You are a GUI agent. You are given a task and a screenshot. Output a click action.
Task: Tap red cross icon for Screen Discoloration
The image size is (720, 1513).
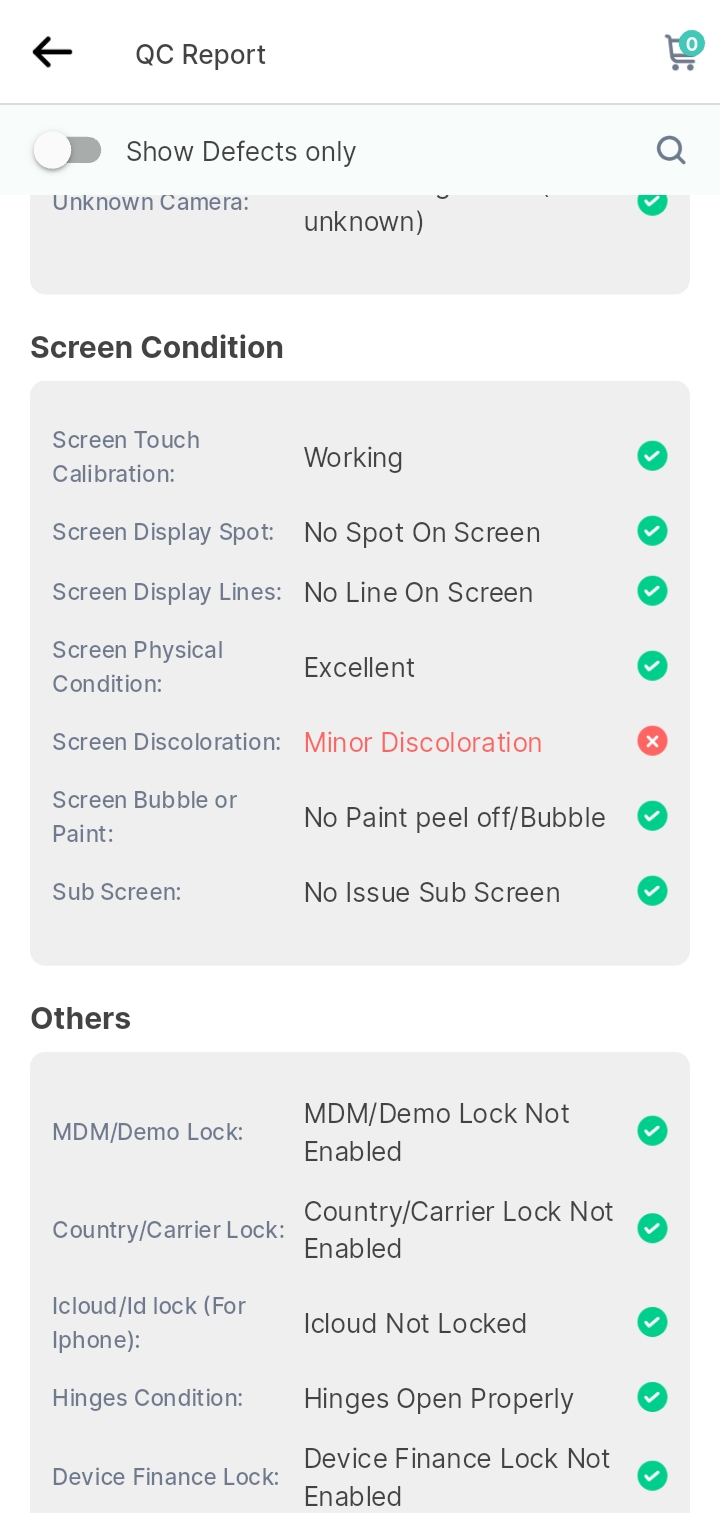(x=652, y=741)
